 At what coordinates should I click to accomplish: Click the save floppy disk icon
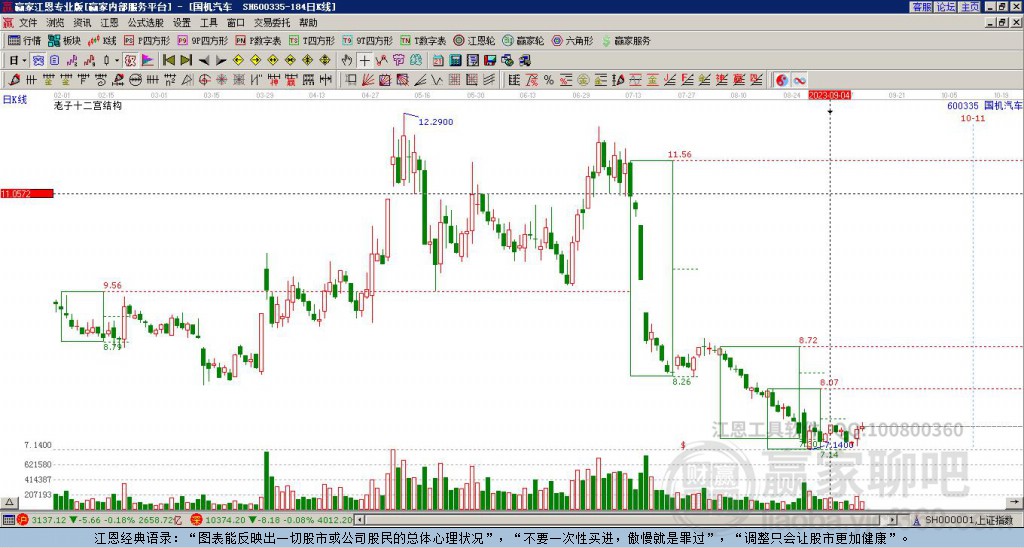pyautogui.click(x=490, y=61)
